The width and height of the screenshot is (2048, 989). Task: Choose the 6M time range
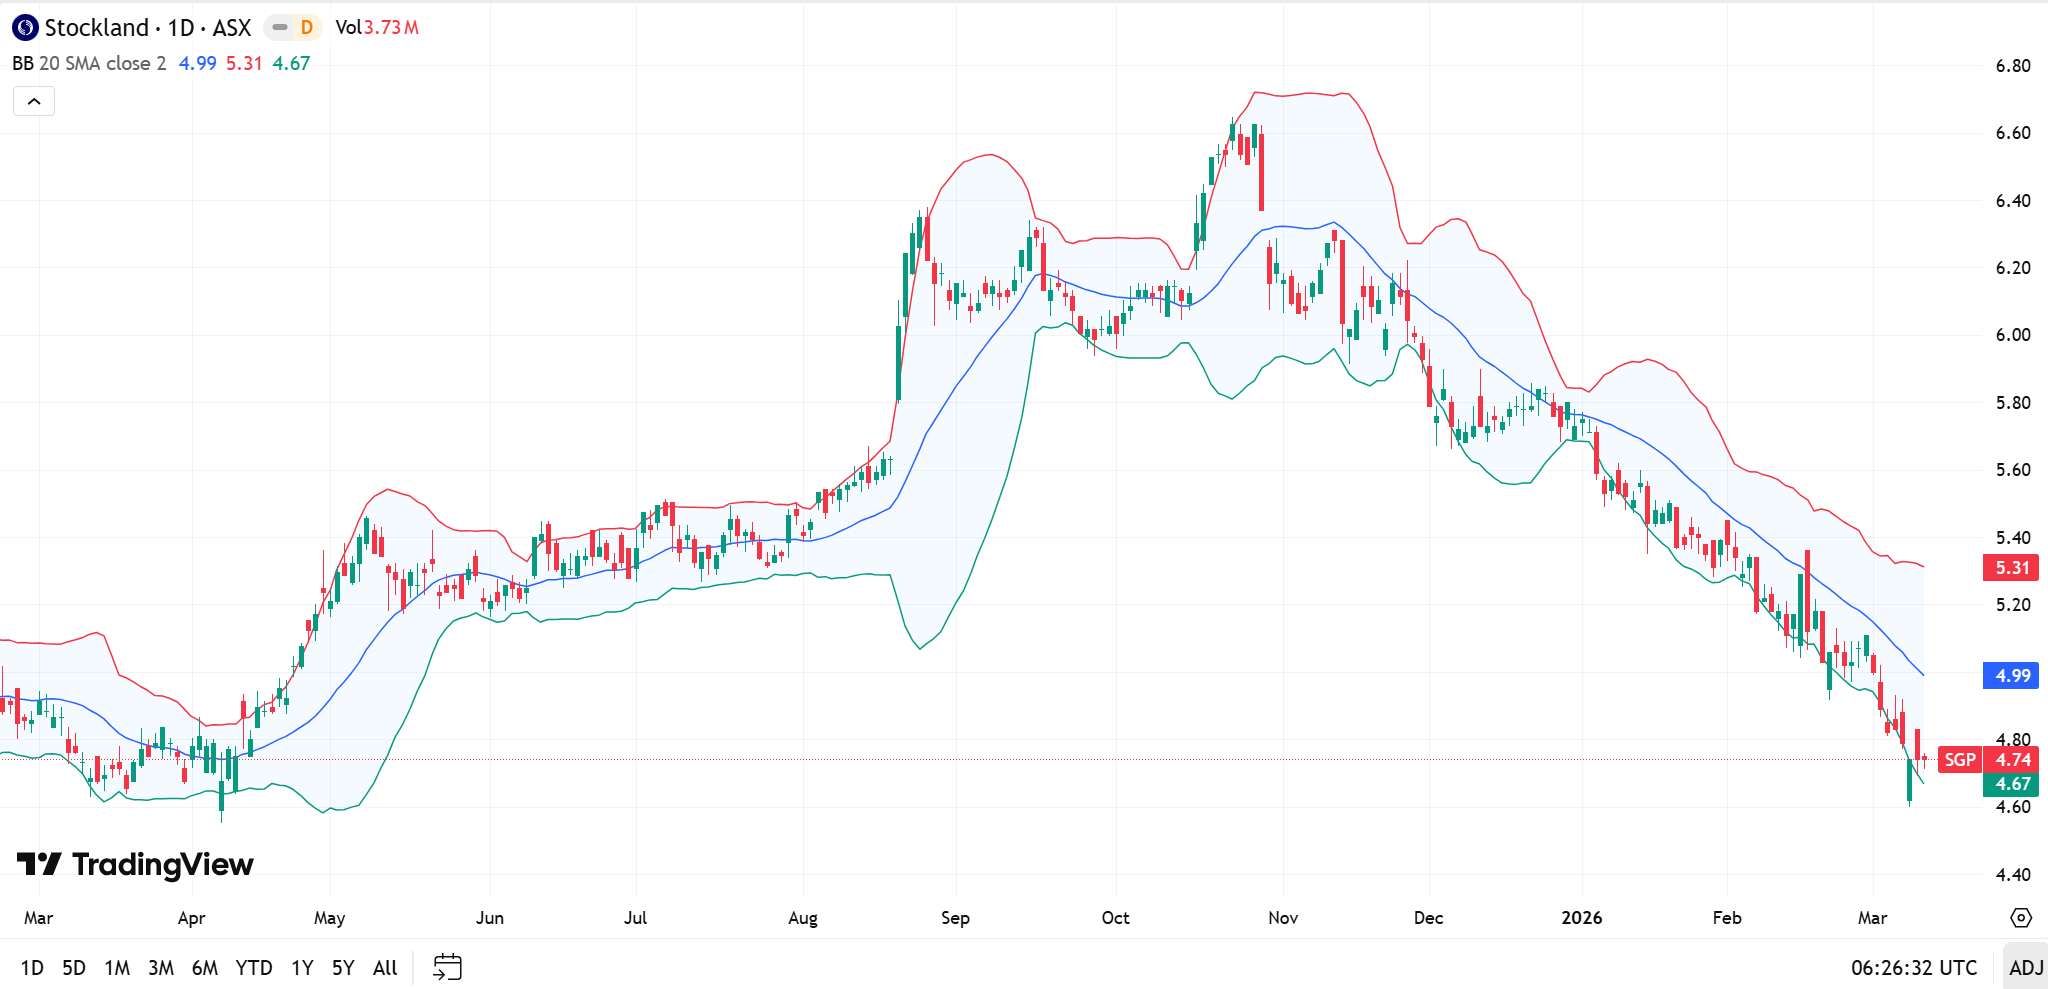205,967
